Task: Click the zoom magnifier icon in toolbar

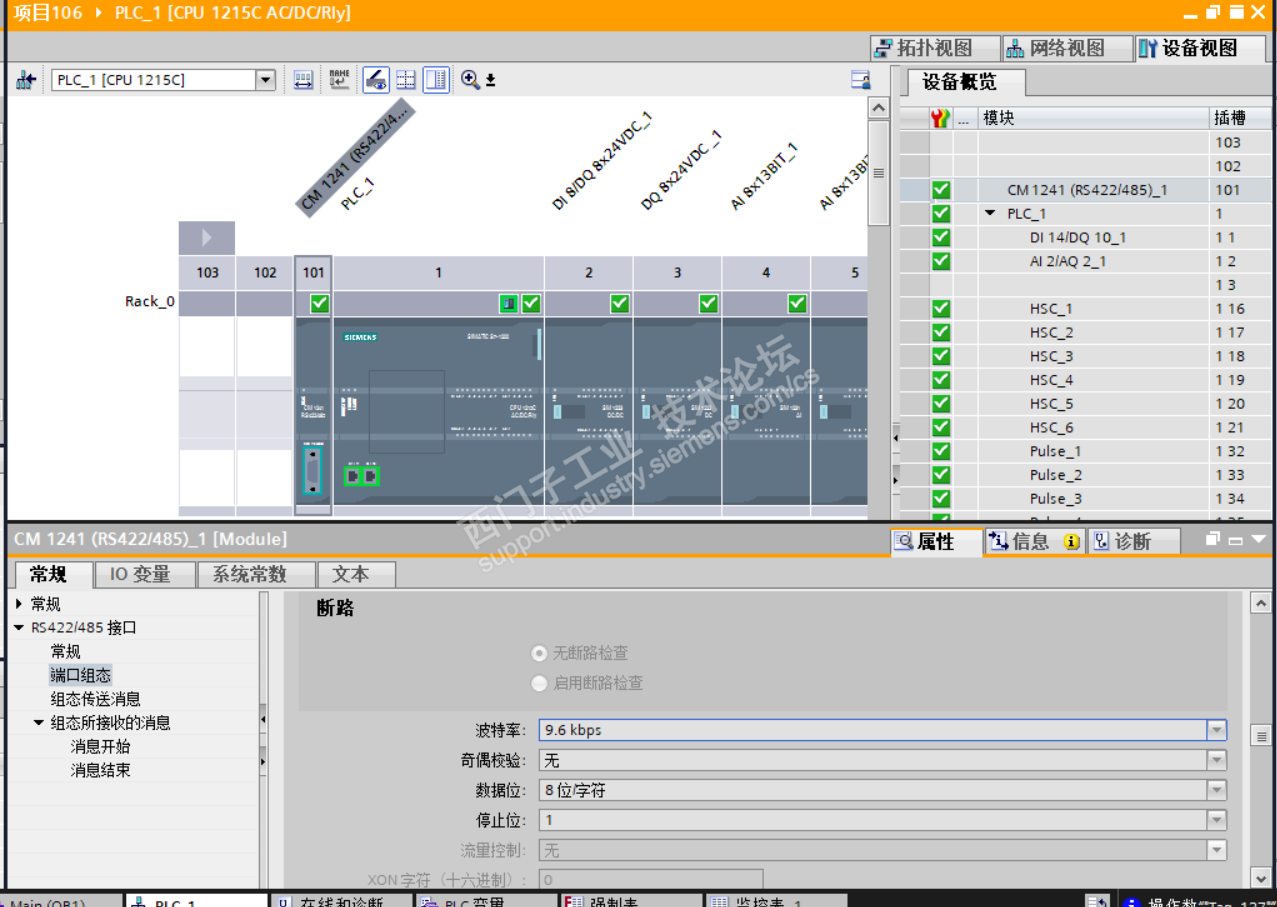Action: 470,80
